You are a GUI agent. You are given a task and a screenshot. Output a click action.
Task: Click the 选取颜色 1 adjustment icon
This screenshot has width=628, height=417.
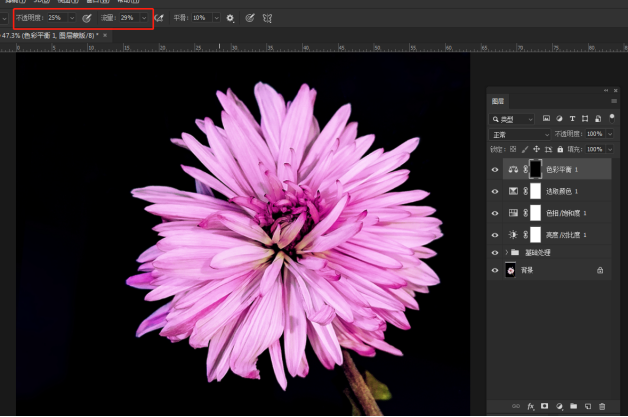tap(513, 191)
